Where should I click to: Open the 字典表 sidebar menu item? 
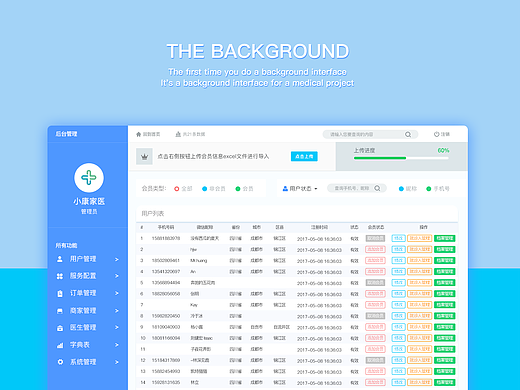pyautogui.click(x=88, y=345)
